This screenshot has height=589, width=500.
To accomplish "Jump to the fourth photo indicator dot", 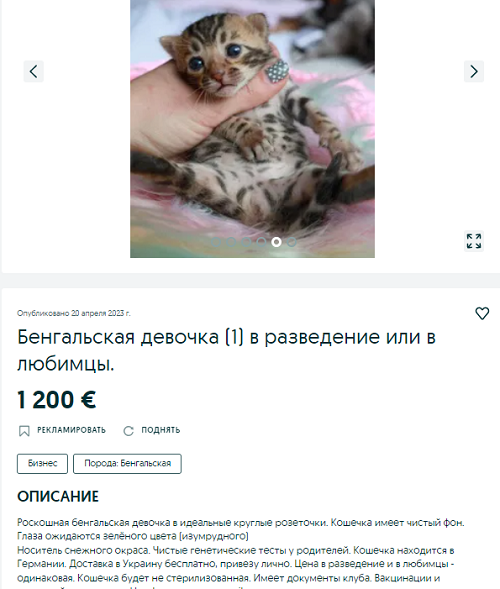I will pyautogui.click(x=261, y=242).
